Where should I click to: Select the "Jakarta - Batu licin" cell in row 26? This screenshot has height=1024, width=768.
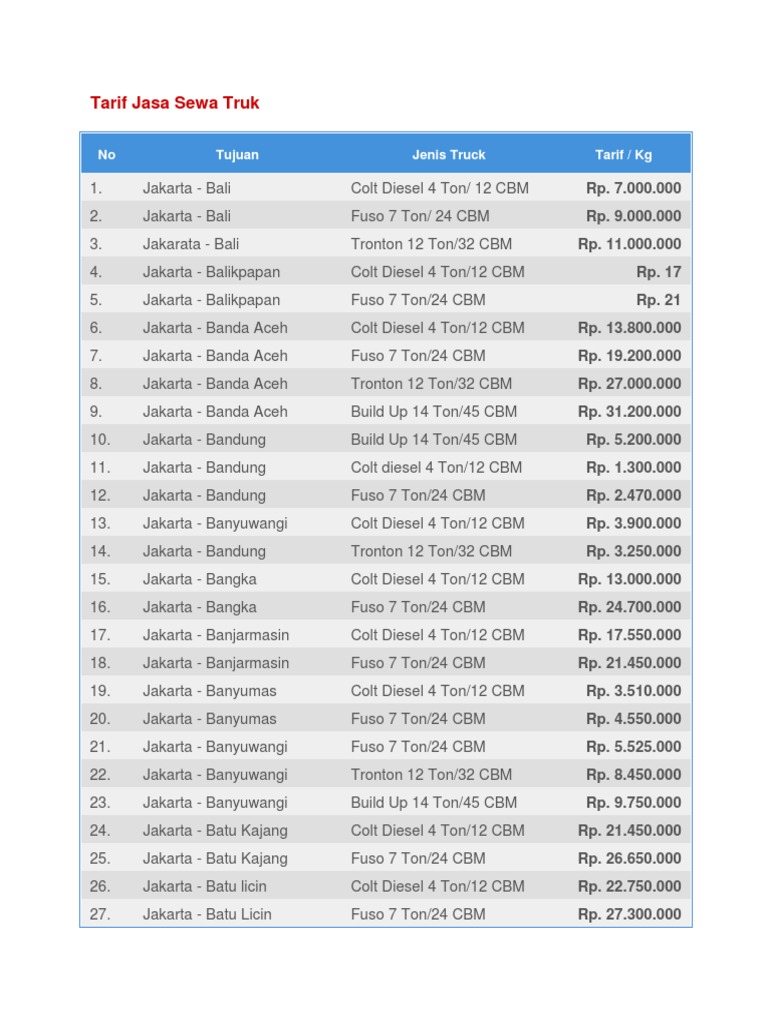click(x=205, y=886)
